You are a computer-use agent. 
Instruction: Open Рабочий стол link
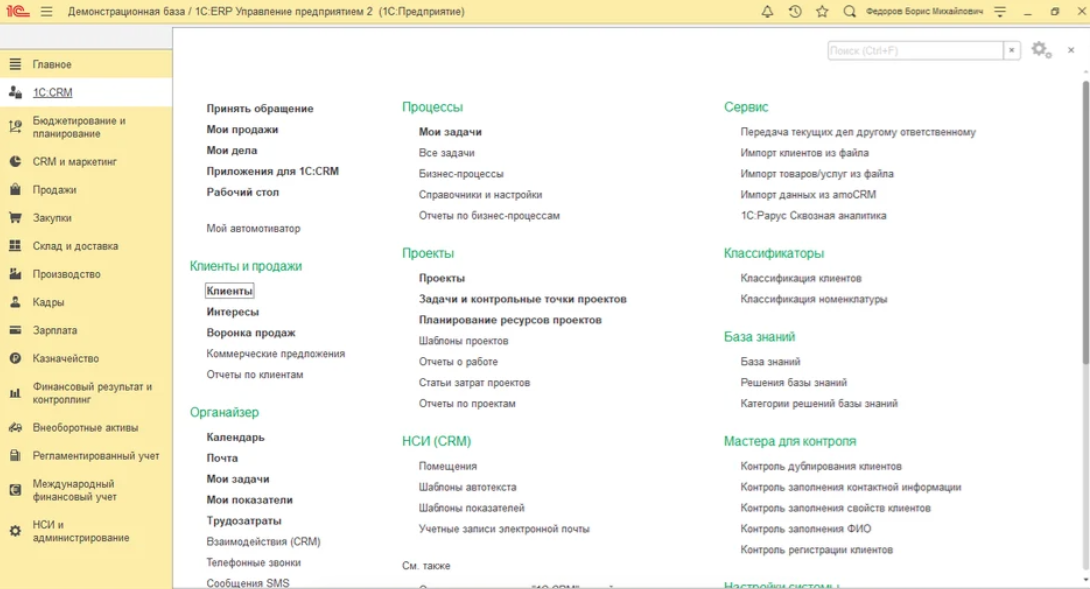243,192
